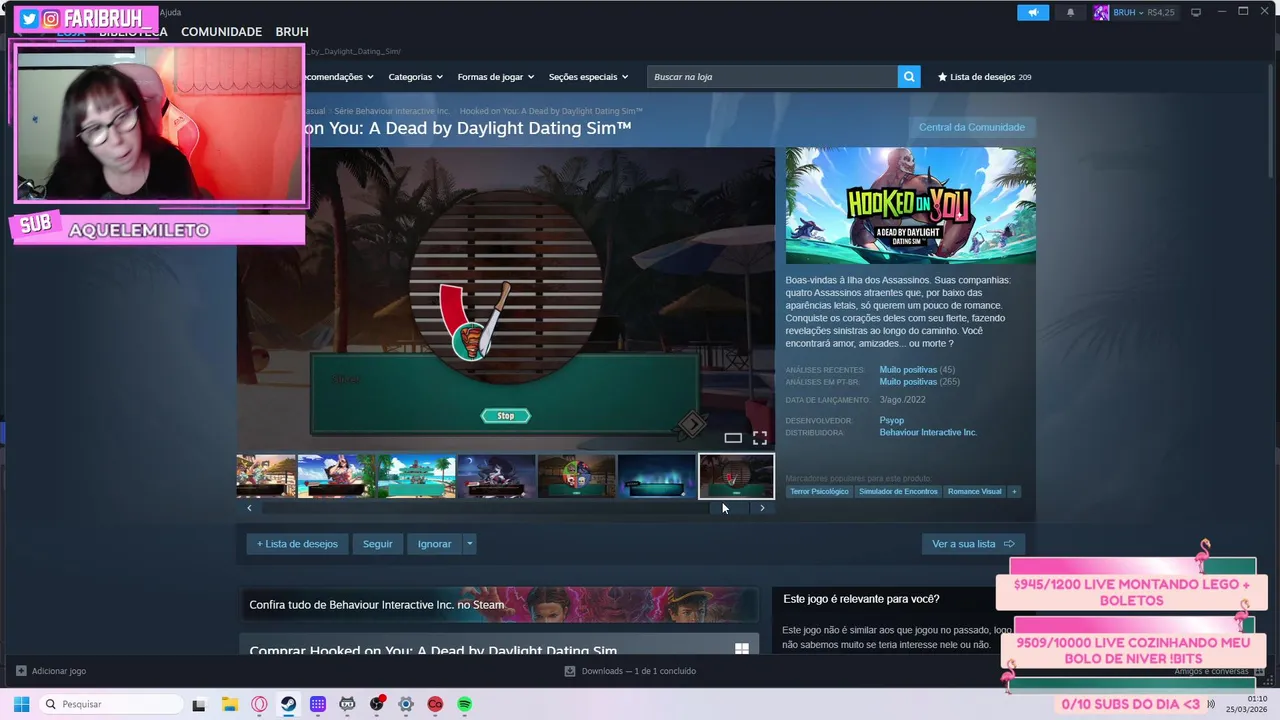
Task: Click the Ignorar button
Action: [434, 544]
